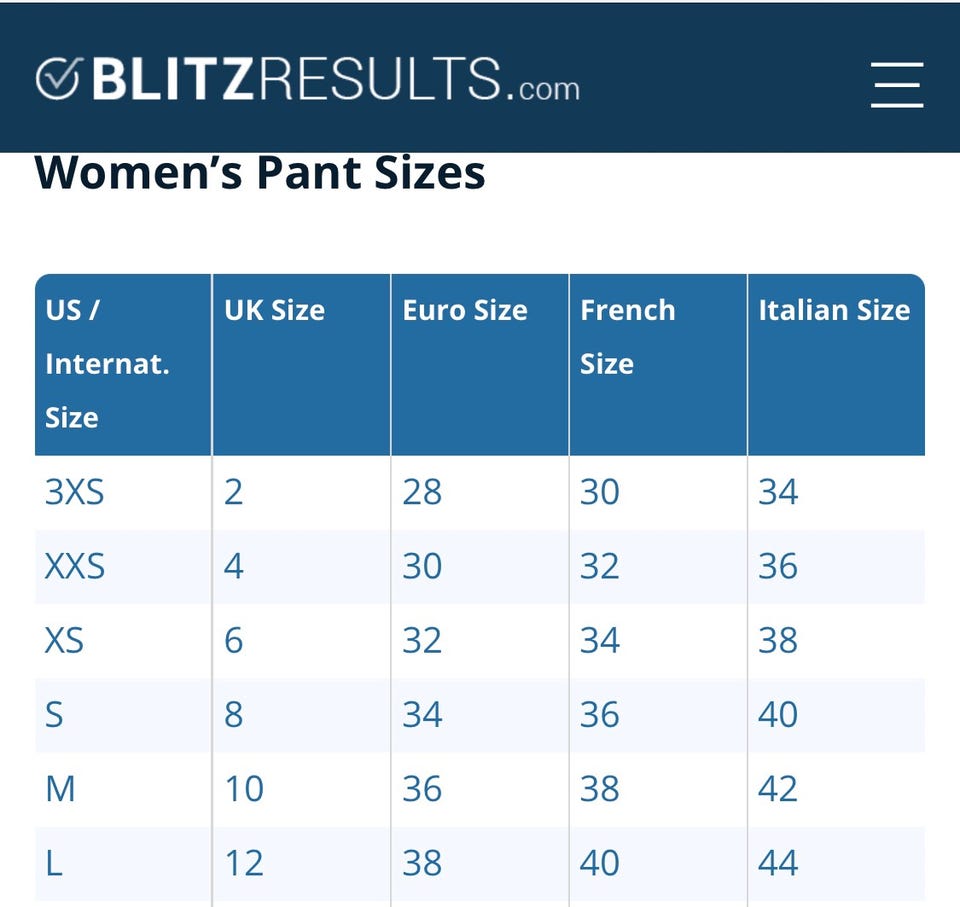Click the BLITZRESULTS.com site logo text

335,79
